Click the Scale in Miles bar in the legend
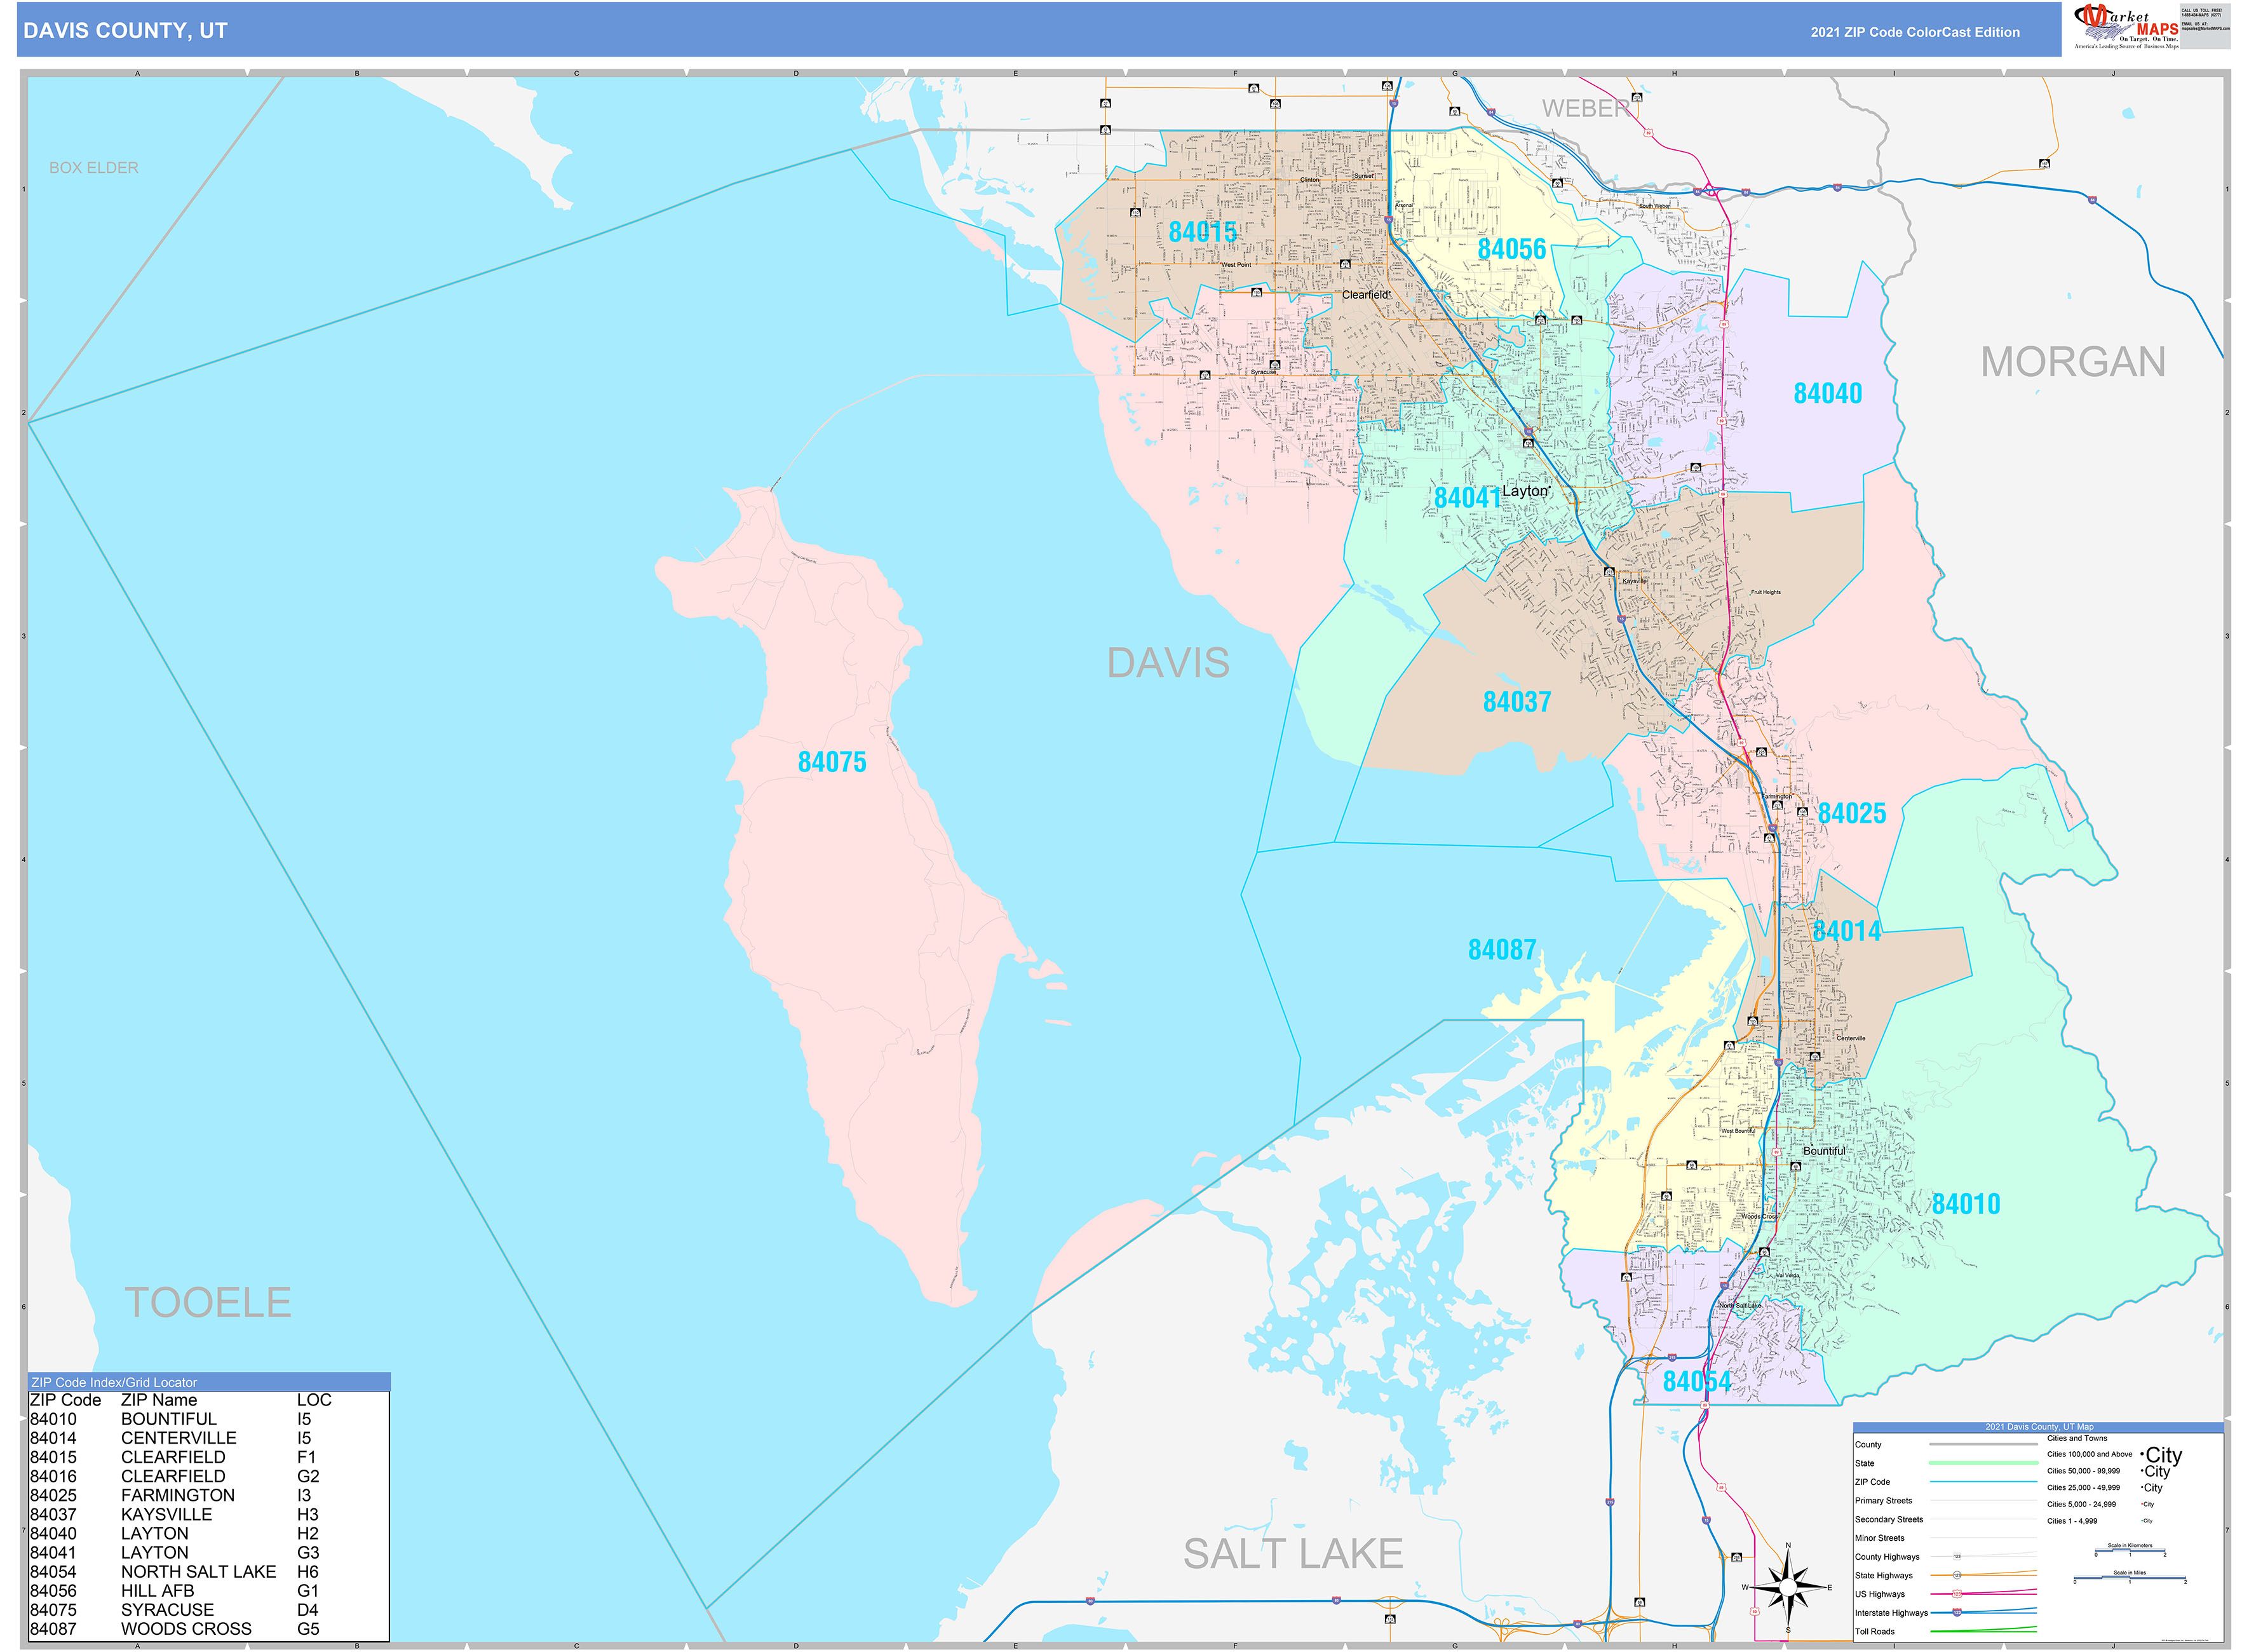Viewport: 2242px width, 1652px height. 2130,1577
